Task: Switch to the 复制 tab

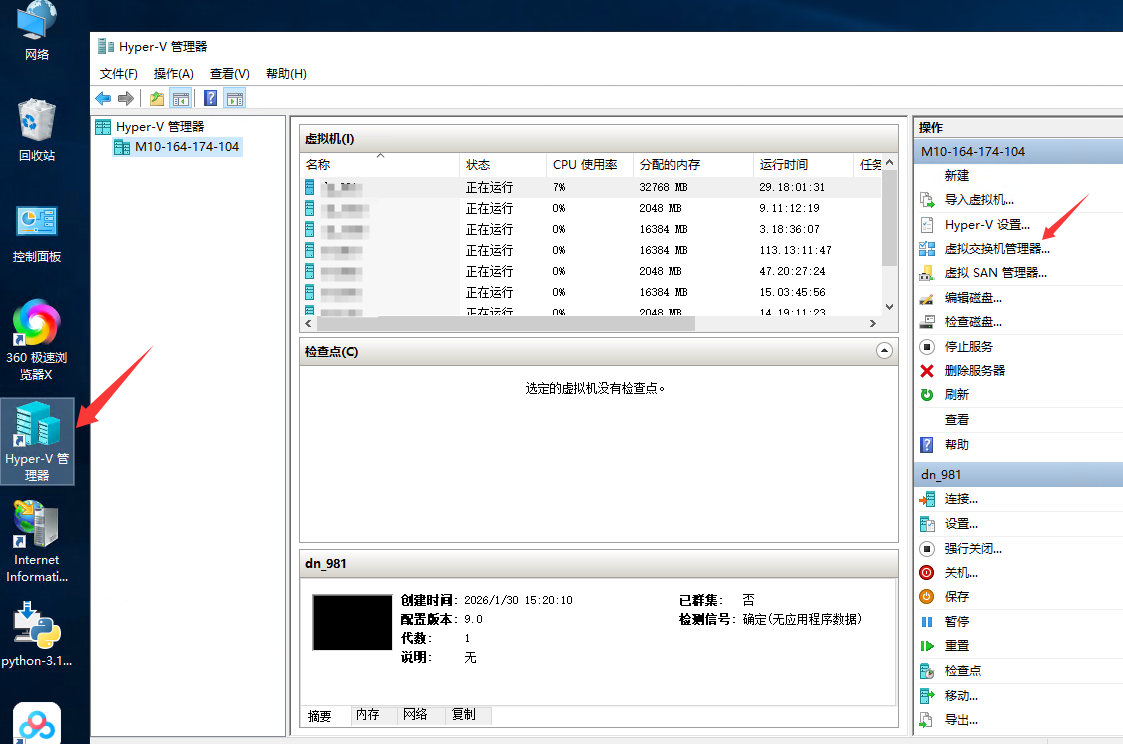Action: pos(466,715)
